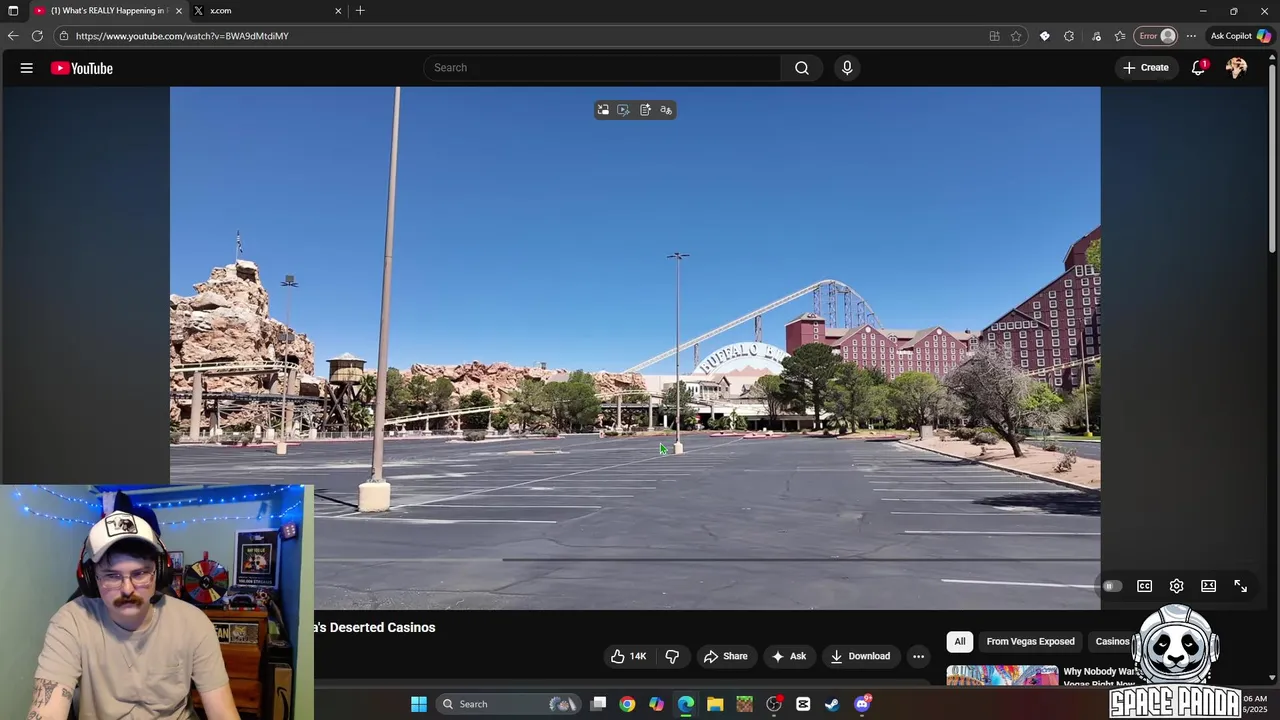Open Discord from the taskbar

coord(862,704)
